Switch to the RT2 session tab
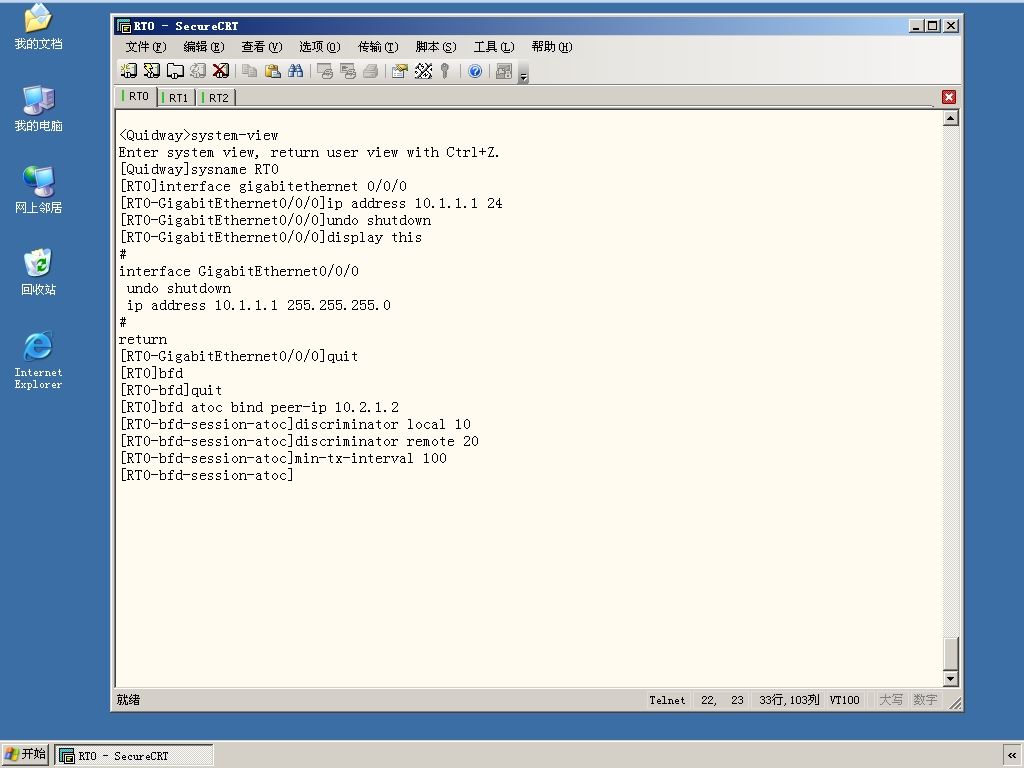 point(216,97)
